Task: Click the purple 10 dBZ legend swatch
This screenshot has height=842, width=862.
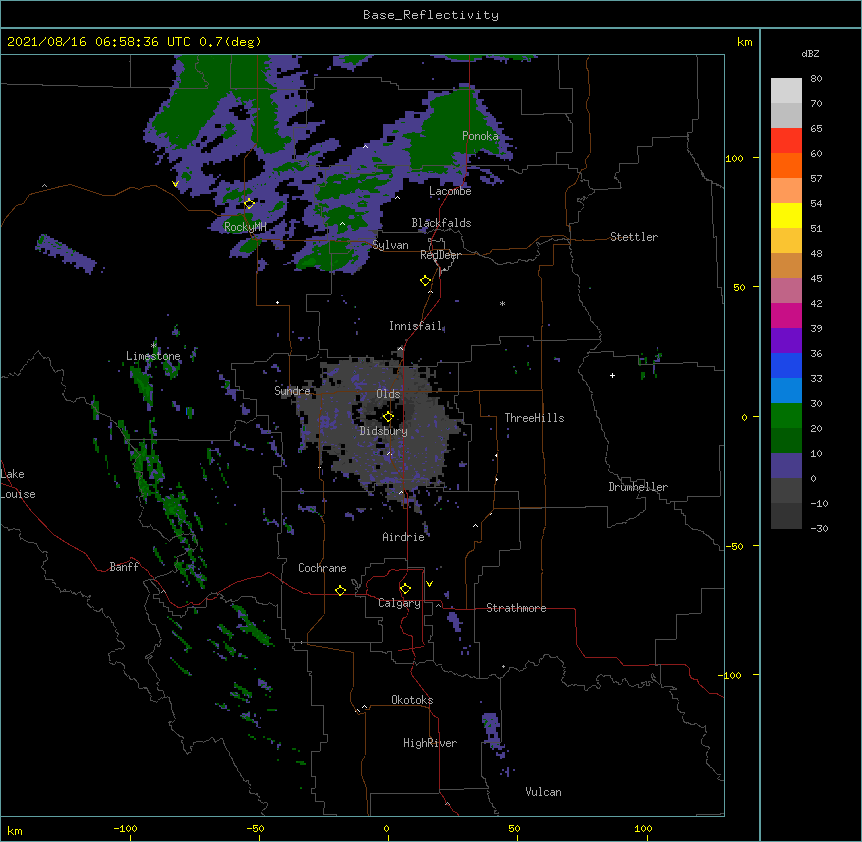Action: coord(786,466)
